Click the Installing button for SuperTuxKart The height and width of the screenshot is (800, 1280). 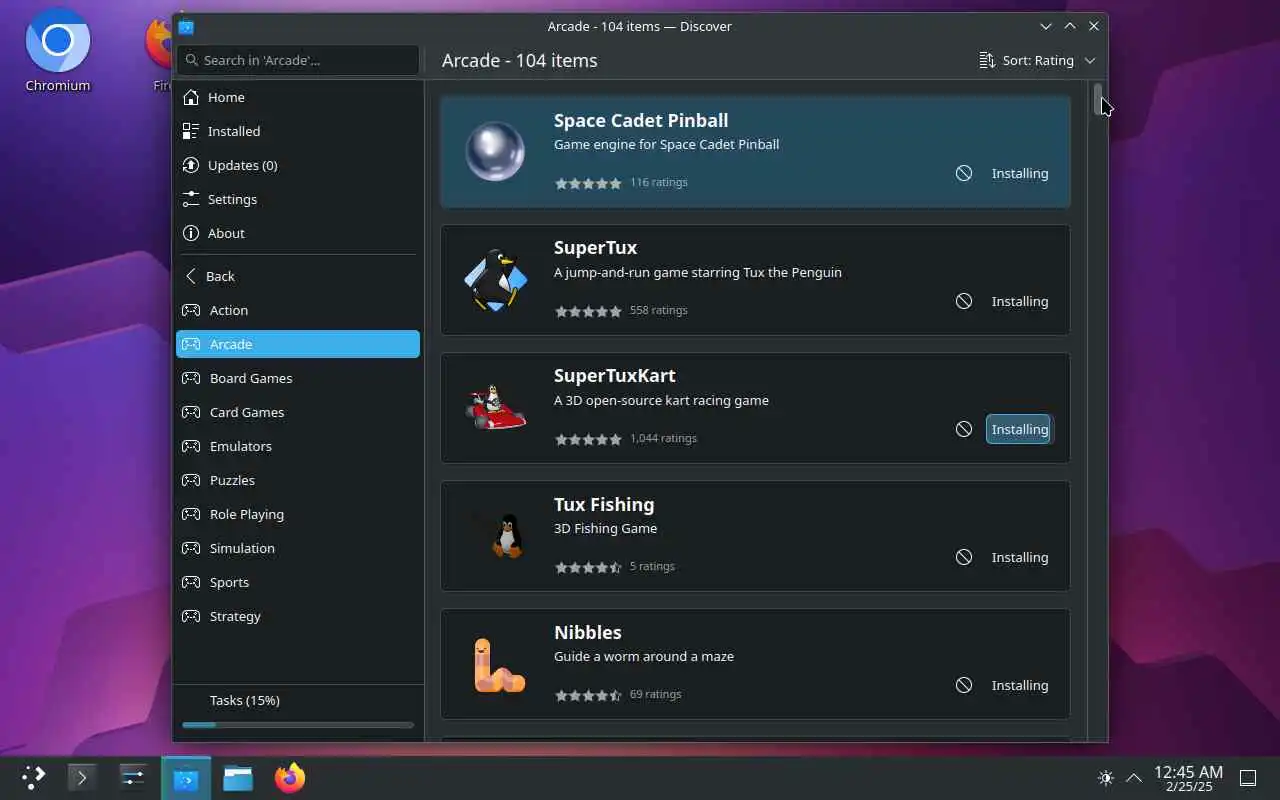[1019, 429]
